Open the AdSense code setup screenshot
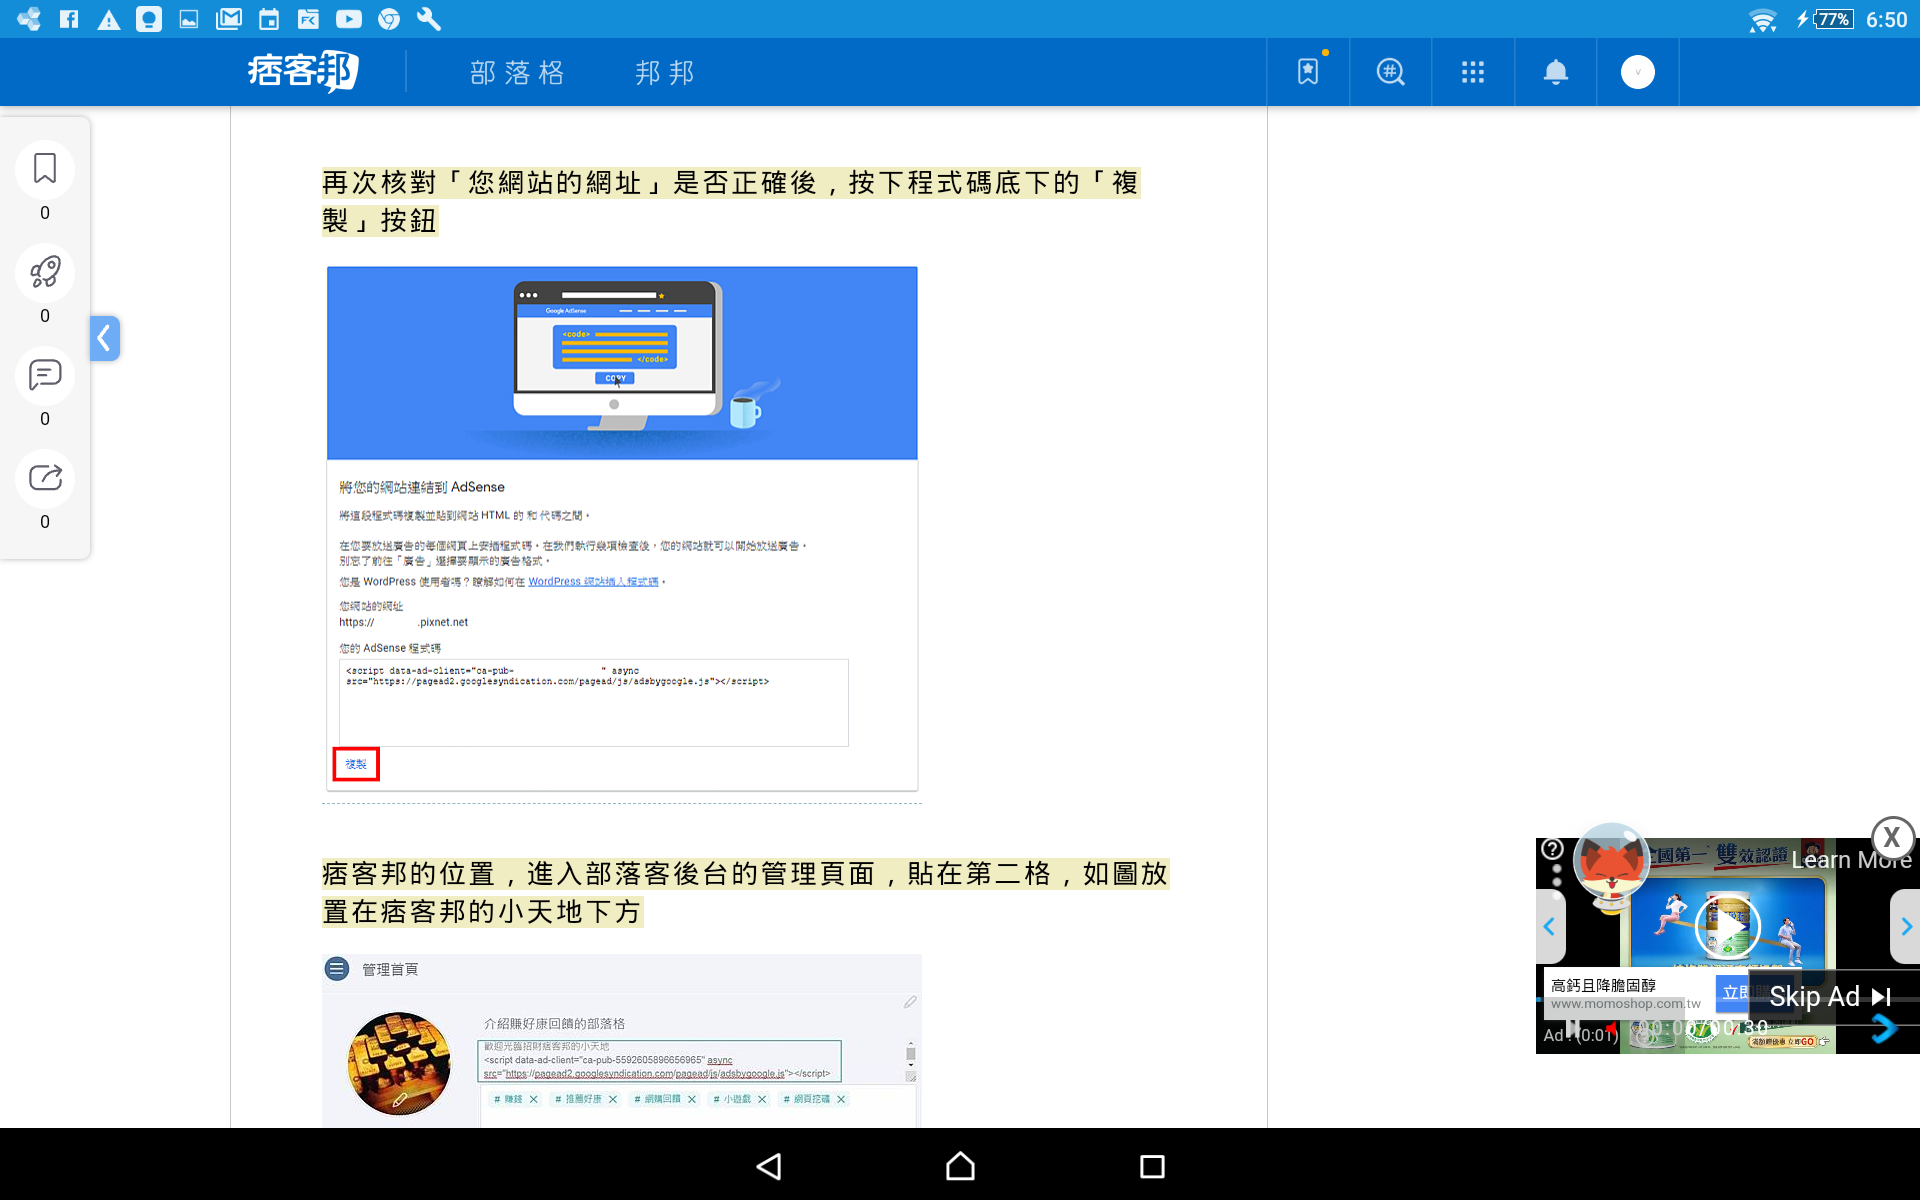 click(622, 528)
